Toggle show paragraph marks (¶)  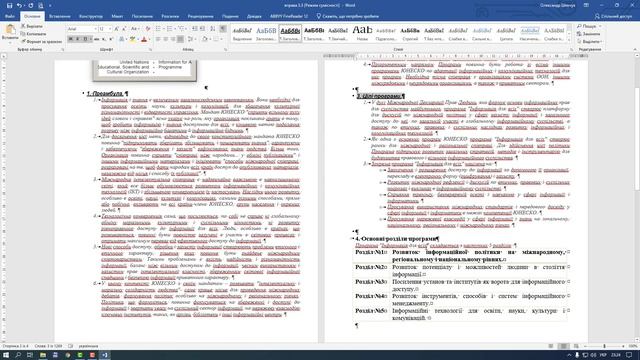pos(223,29)
